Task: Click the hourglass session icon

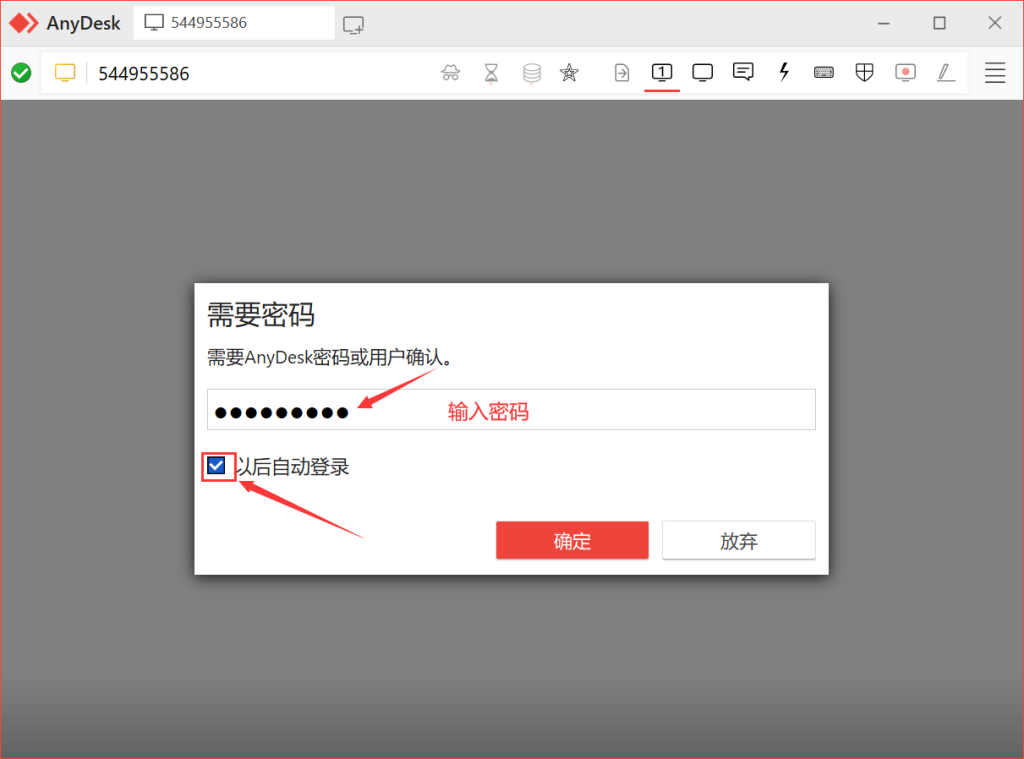Action: click(491, 73)
